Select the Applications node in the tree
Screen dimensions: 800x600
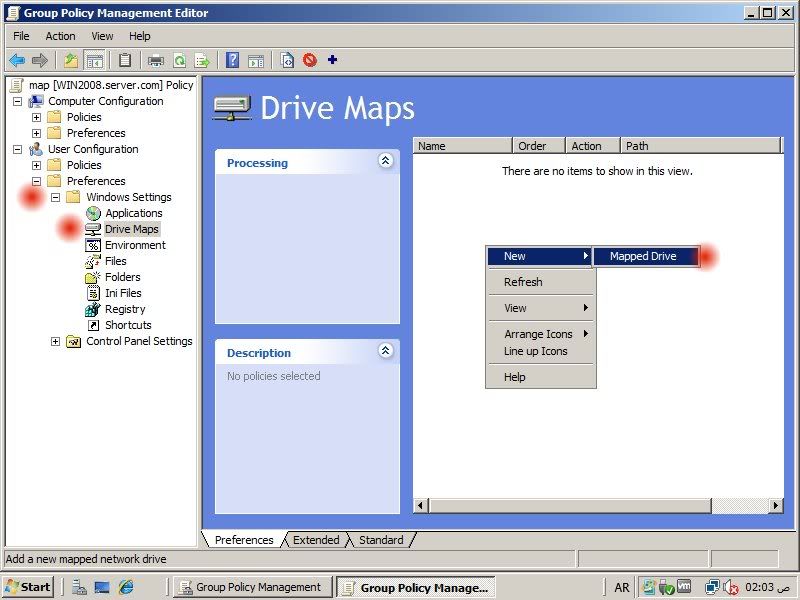(x=134, y=213)
